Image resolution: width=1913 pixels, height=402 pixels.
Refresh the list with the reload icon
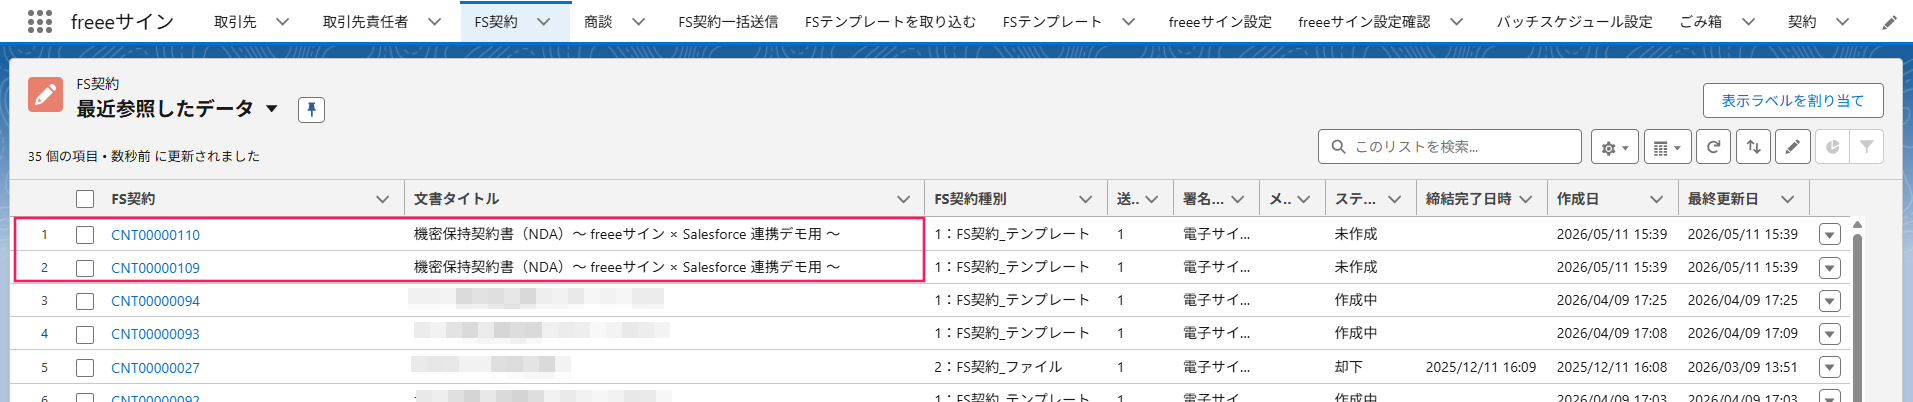pos(1713,147)
